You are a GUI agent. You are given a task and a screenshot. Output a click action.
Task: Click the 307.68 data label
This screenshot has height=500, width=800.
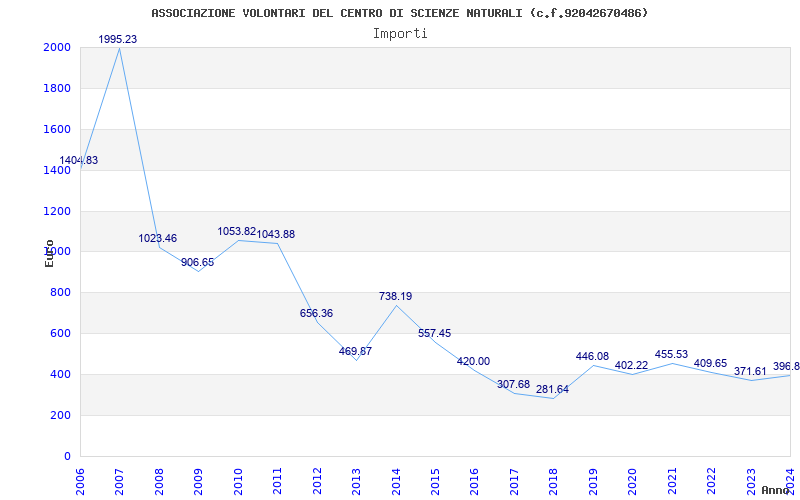pyautogui.click(x=514, y=384)
